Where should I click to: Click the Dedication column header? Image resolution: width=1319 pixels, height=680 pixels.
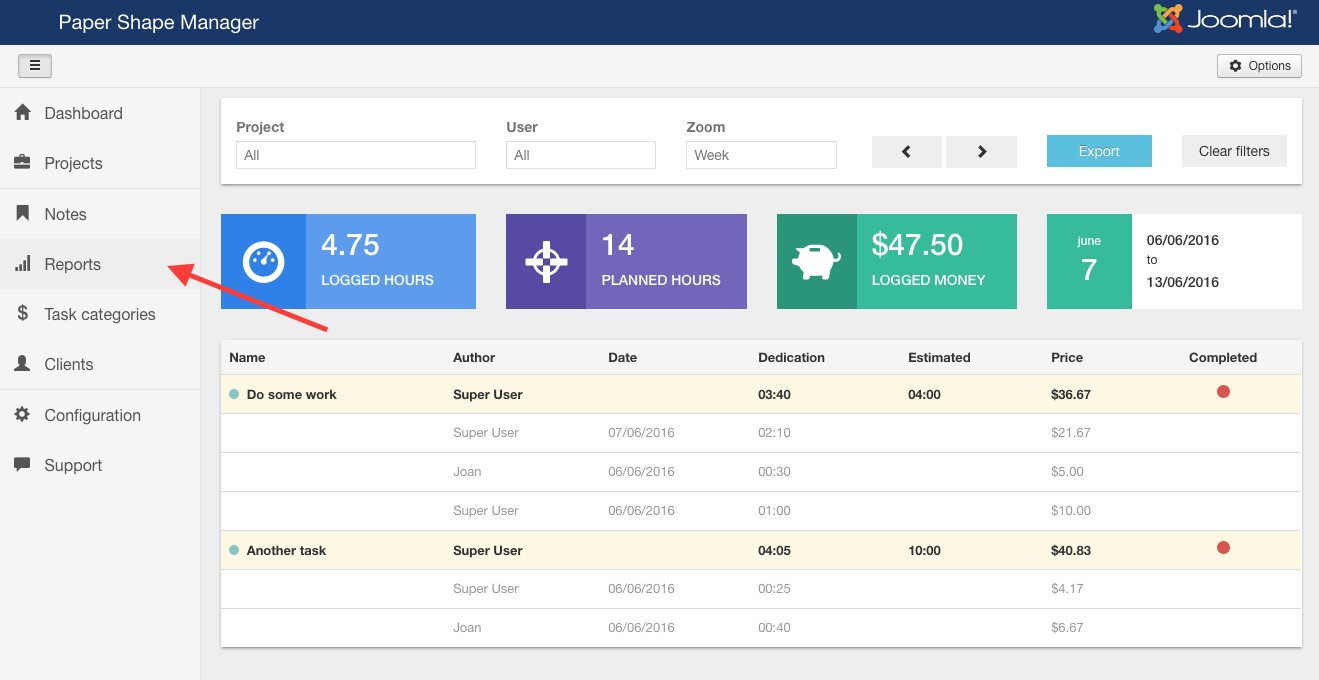[791, 357]
